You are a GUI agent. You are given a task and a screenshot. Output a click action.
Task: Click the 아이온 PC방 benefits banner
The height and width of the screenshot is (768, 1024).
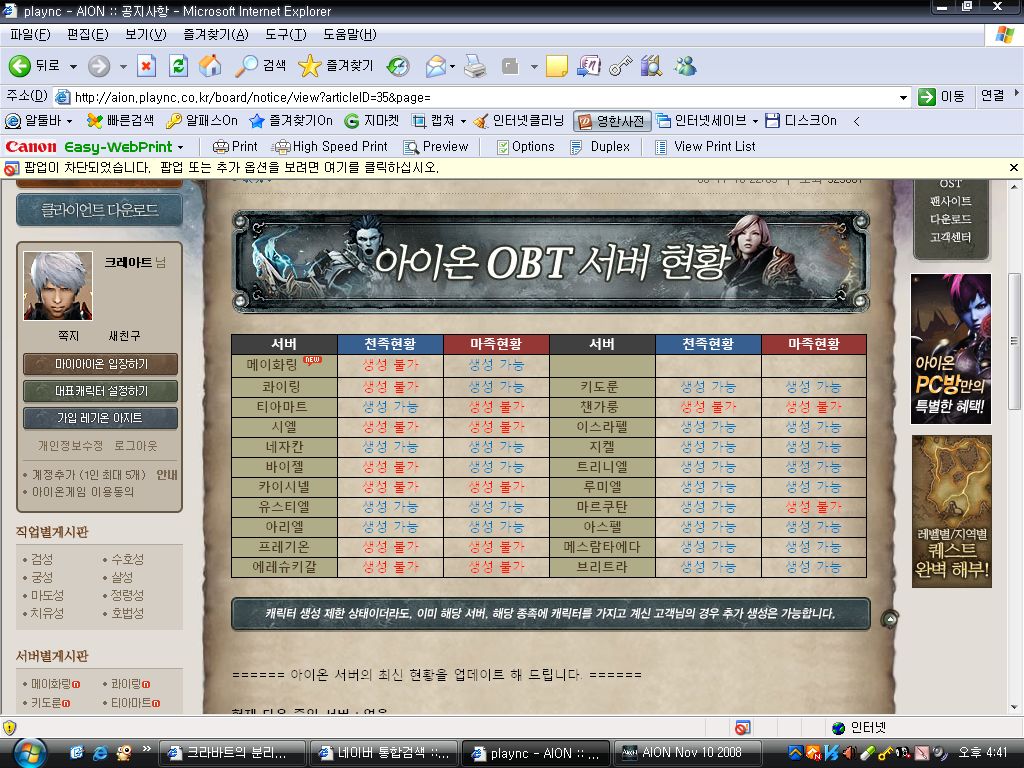click(x=950, y=349)
